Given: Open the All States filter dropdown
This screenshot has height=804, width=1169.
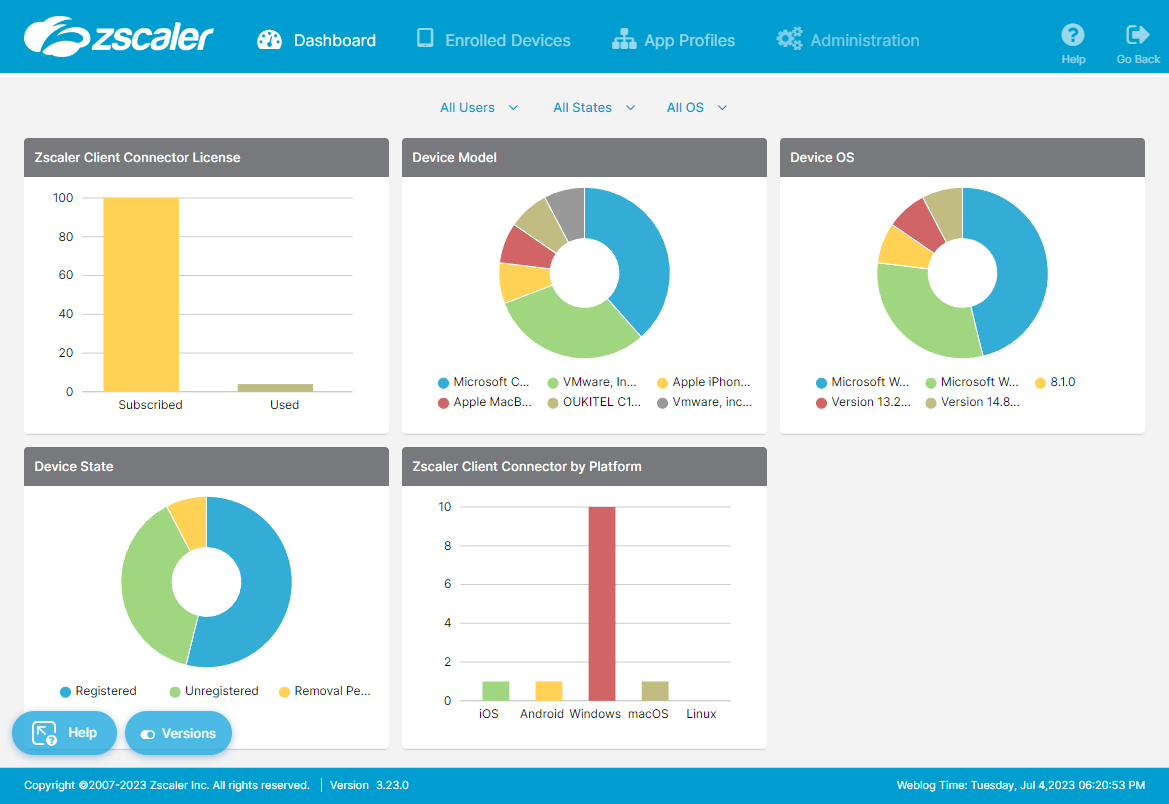Looking at the screenshot, I should coord(594,108).
